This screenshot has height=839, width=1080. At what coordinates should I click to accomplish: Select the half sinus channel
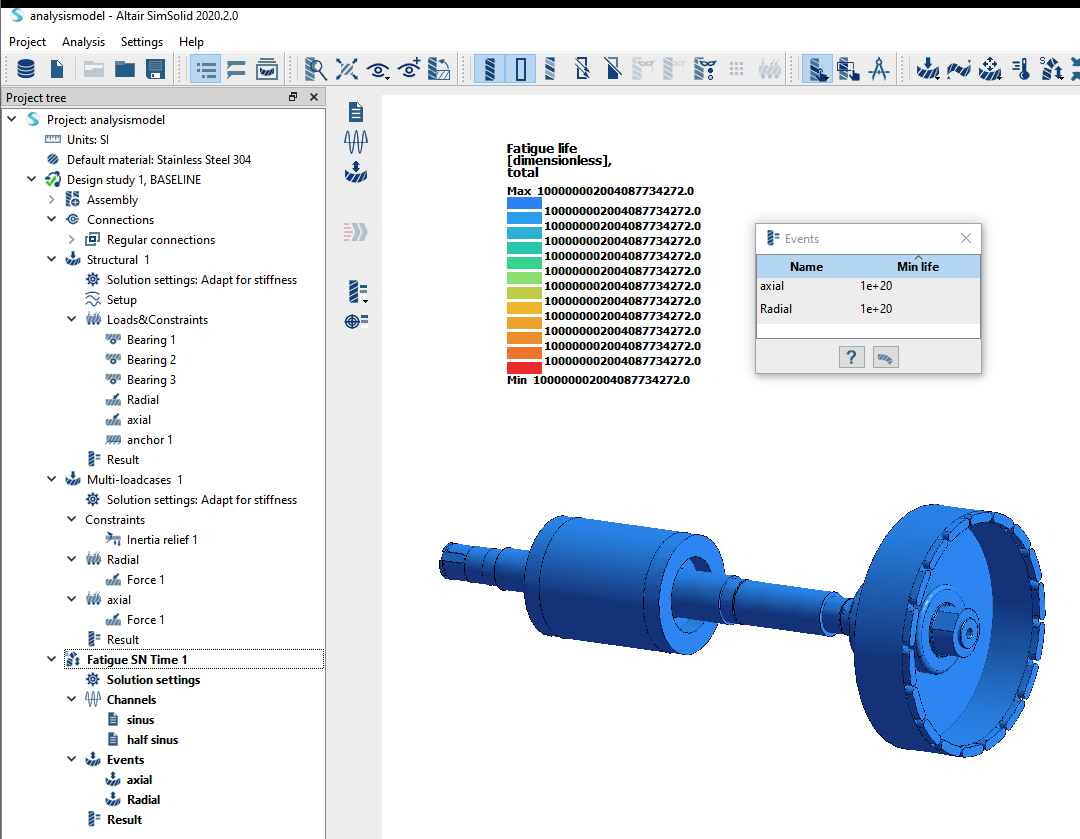click(x=152, y=739)
